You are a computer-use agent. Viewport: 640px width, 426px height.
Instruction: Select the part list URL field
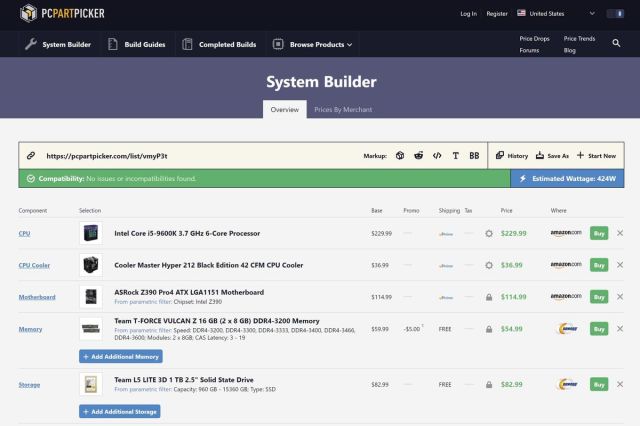tap(107, 156)
